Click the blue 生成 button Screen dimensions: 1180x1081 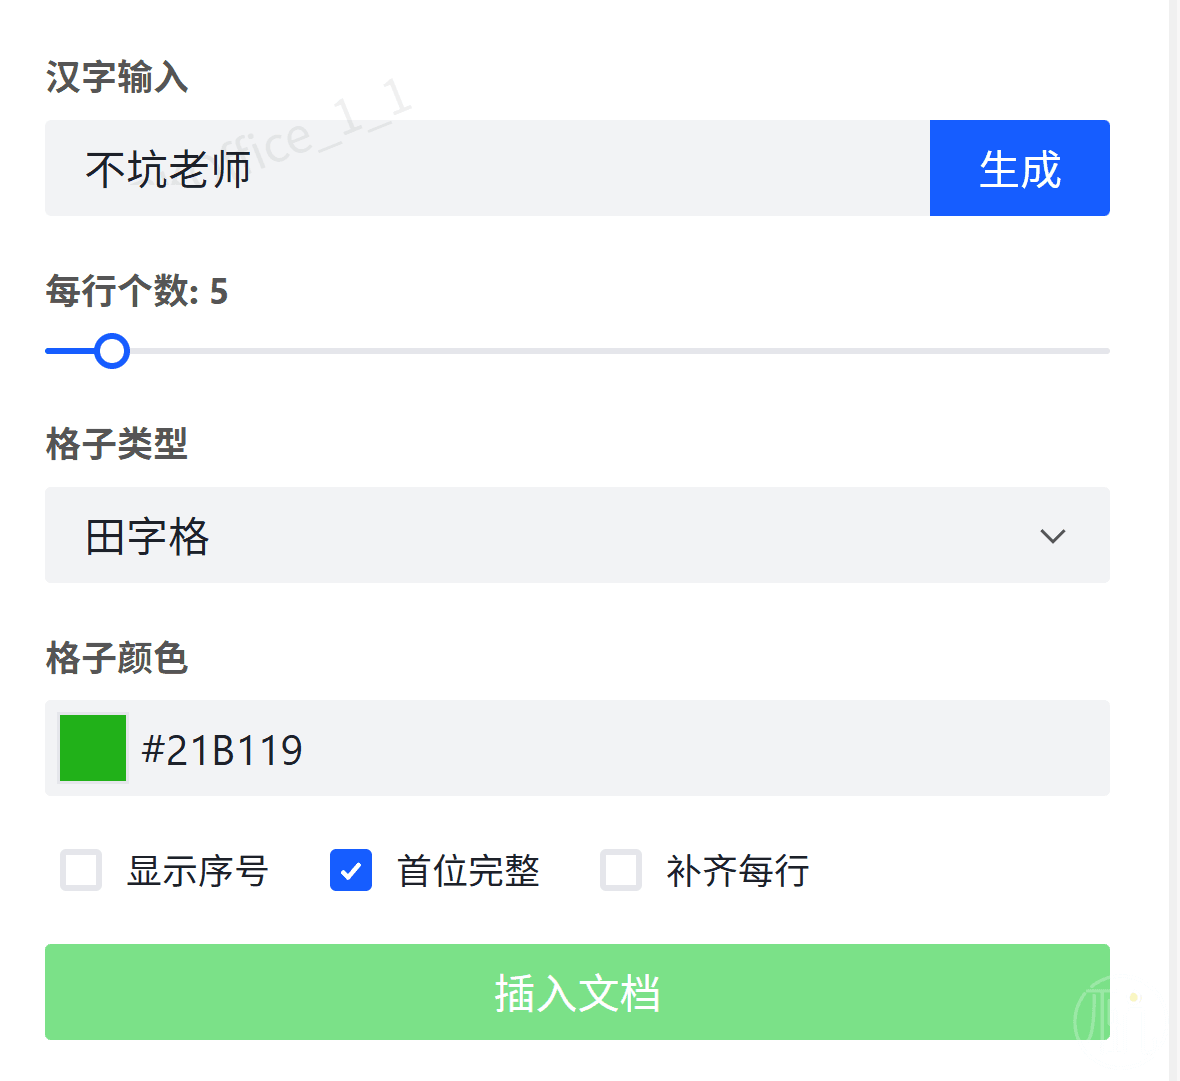pos(1019,168)
